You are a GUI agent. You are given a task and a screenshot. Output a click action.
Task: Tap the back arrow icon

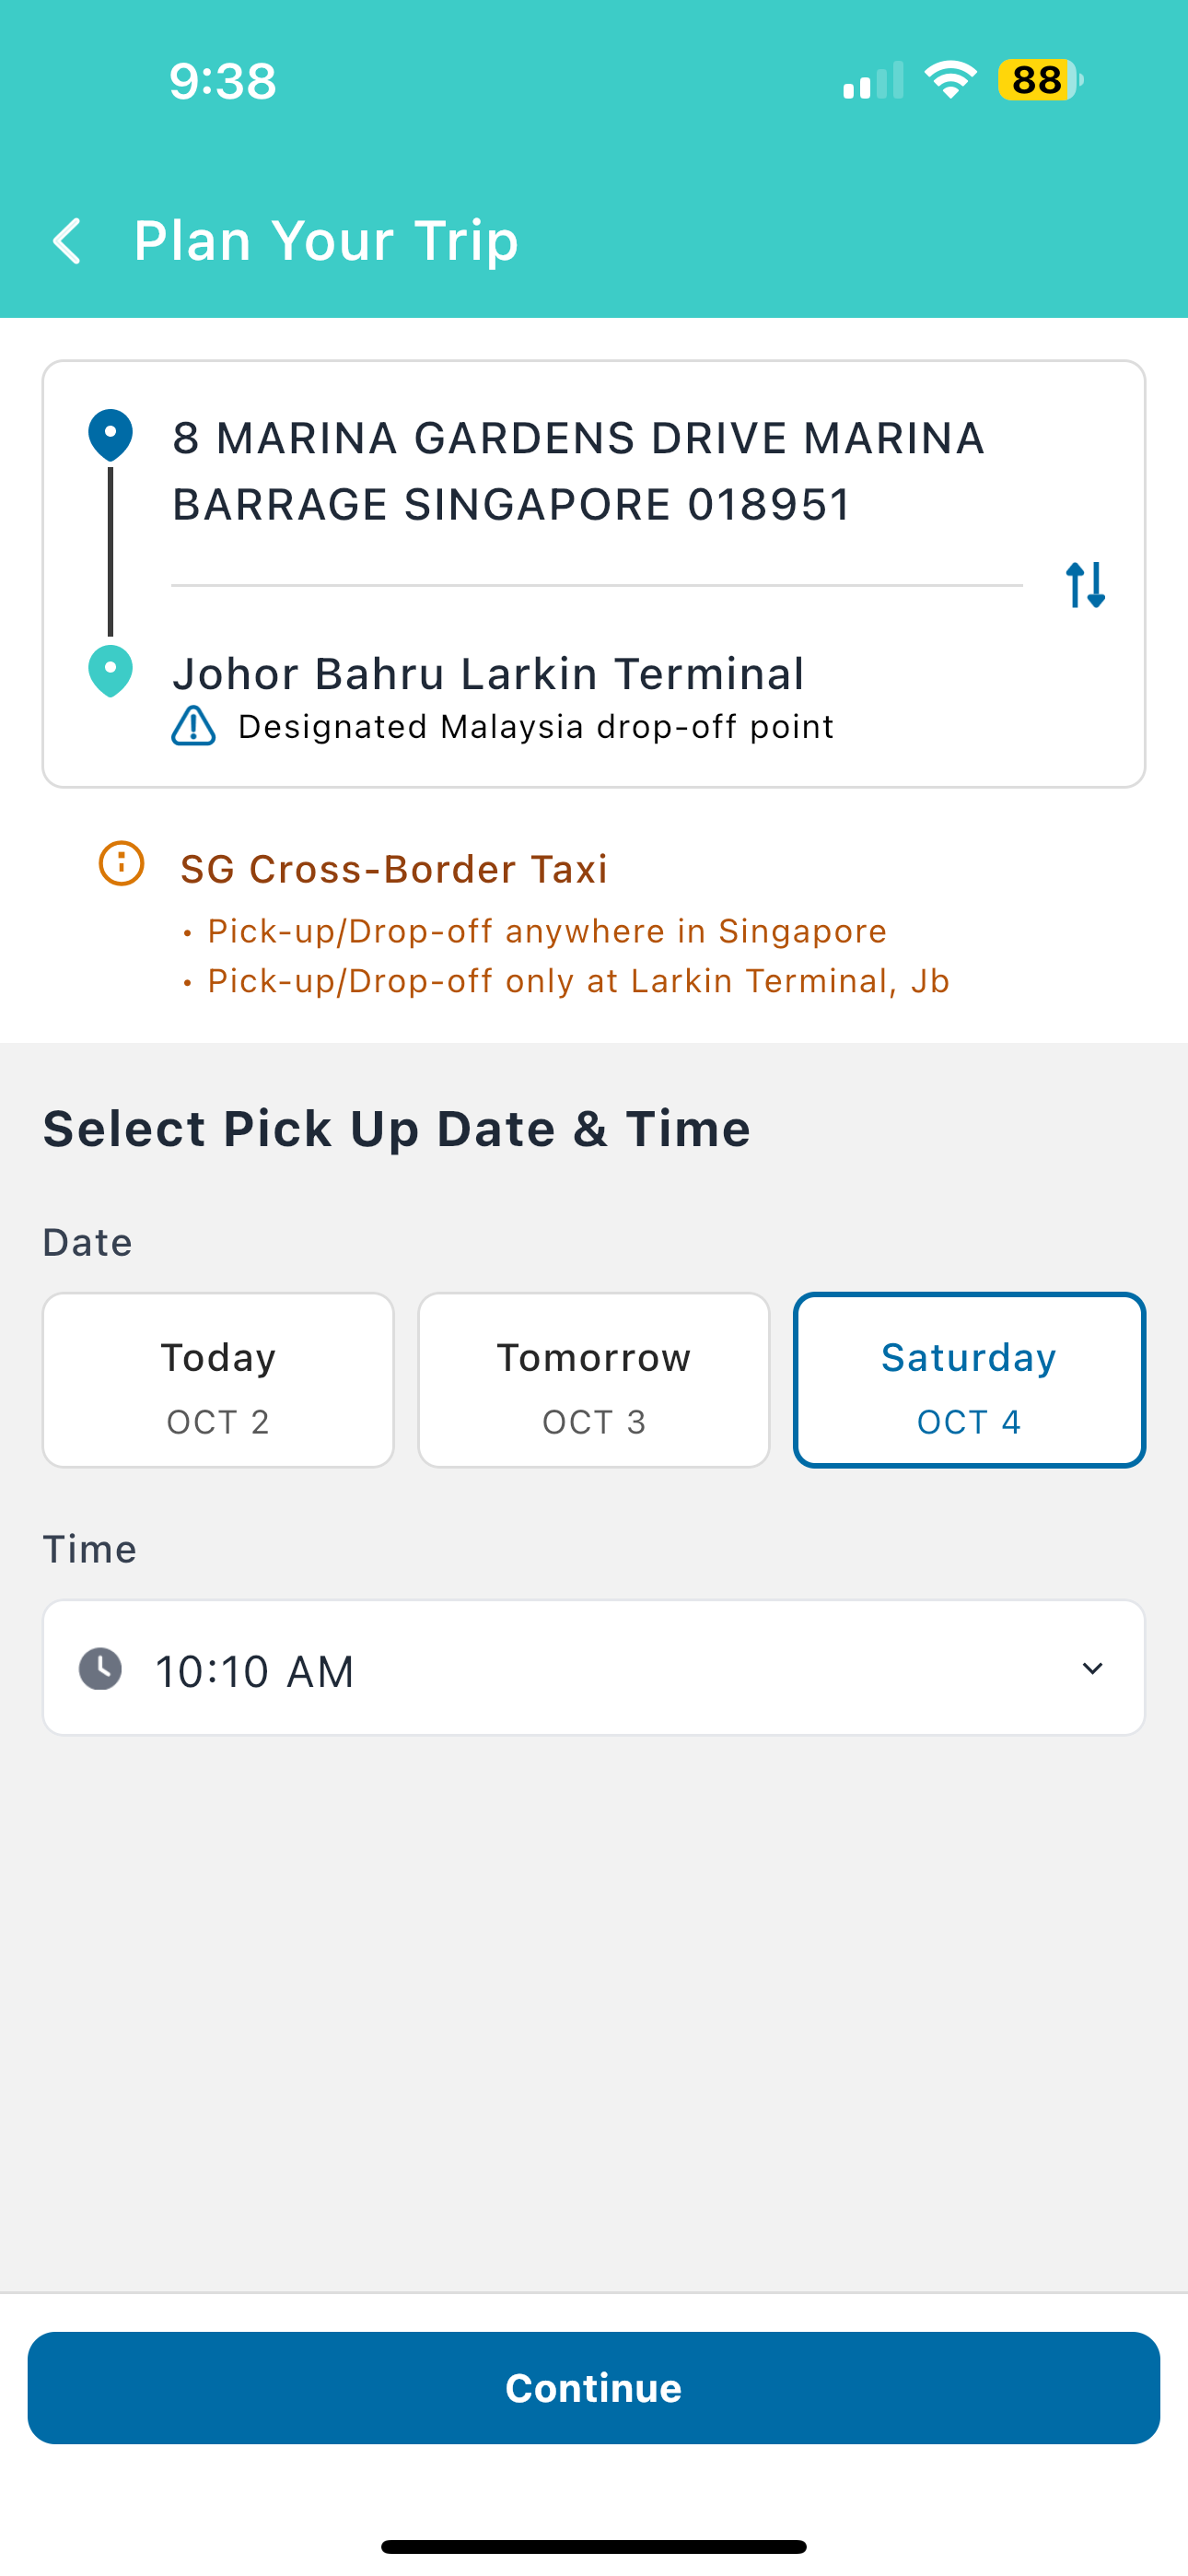click(67, 241)
